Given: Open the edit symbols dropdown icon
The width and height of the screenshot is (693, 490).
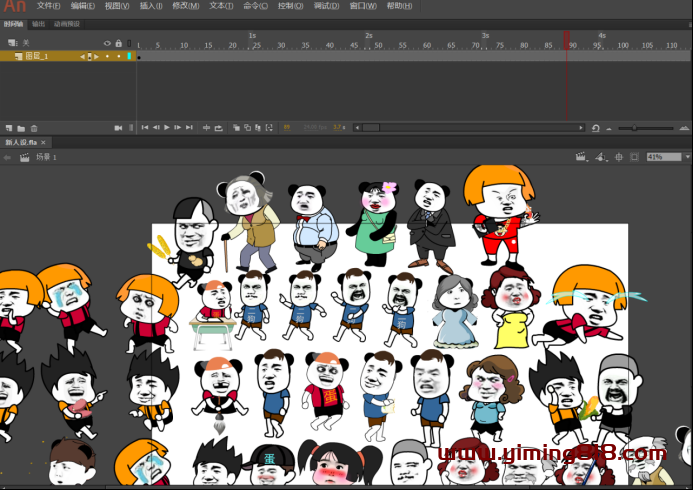Looking at the screenshot, I should [x=600, y=157].
